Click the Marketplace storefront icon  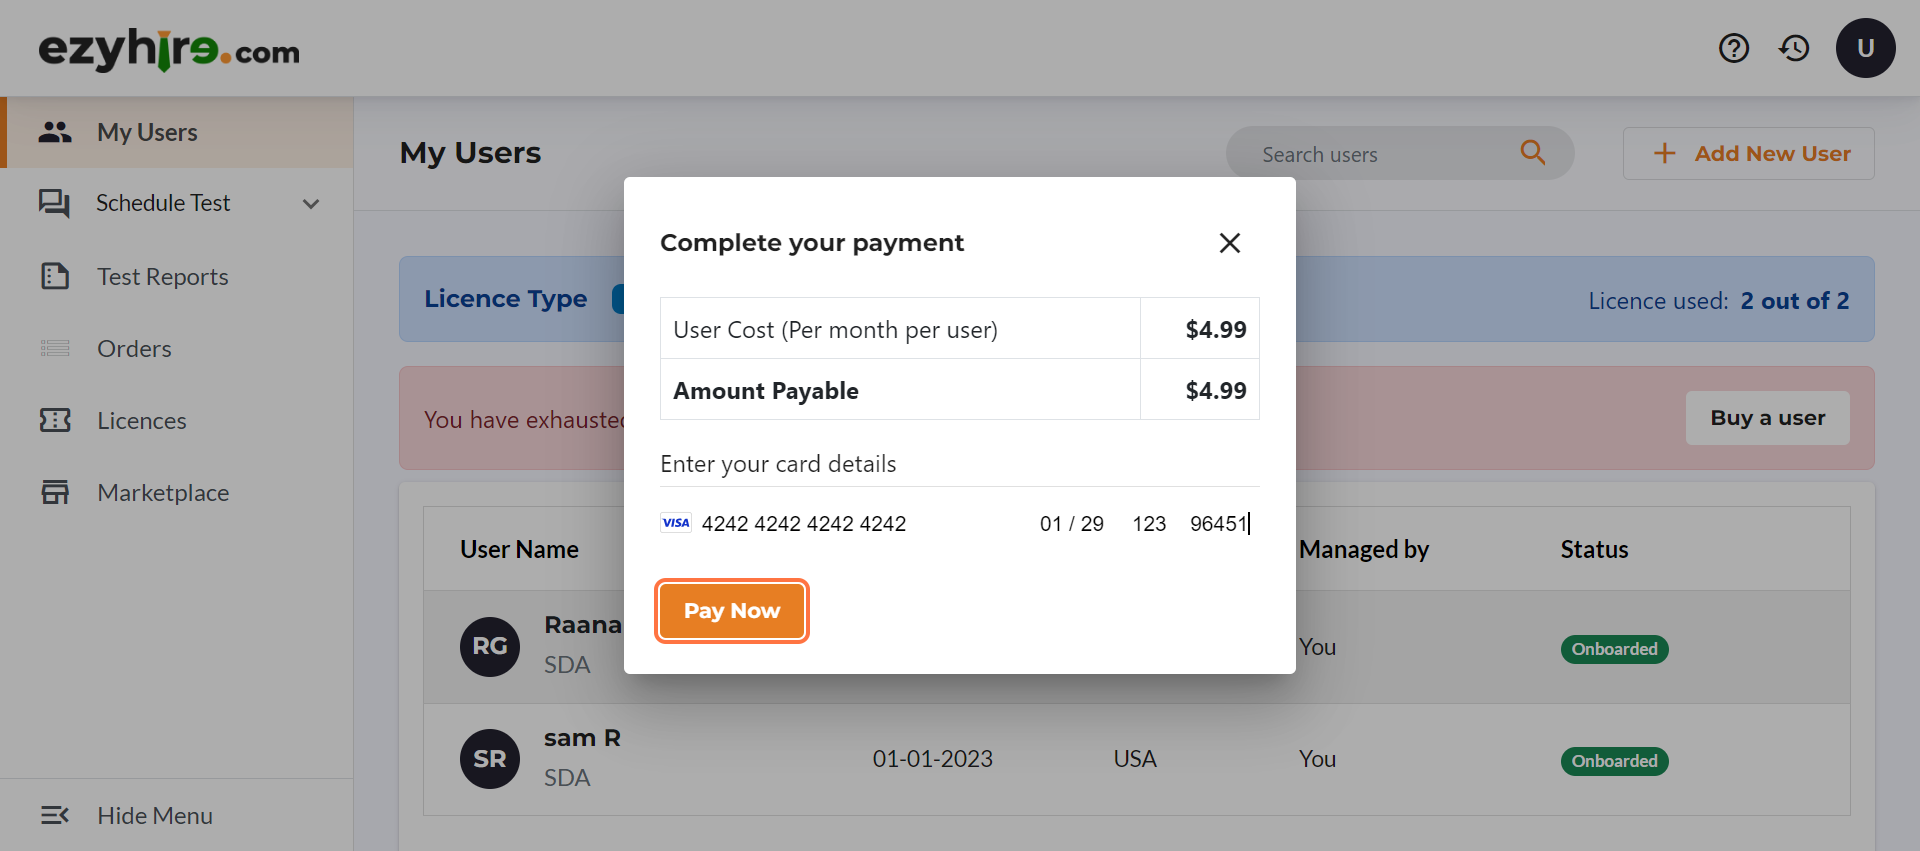tap(55, 492)
